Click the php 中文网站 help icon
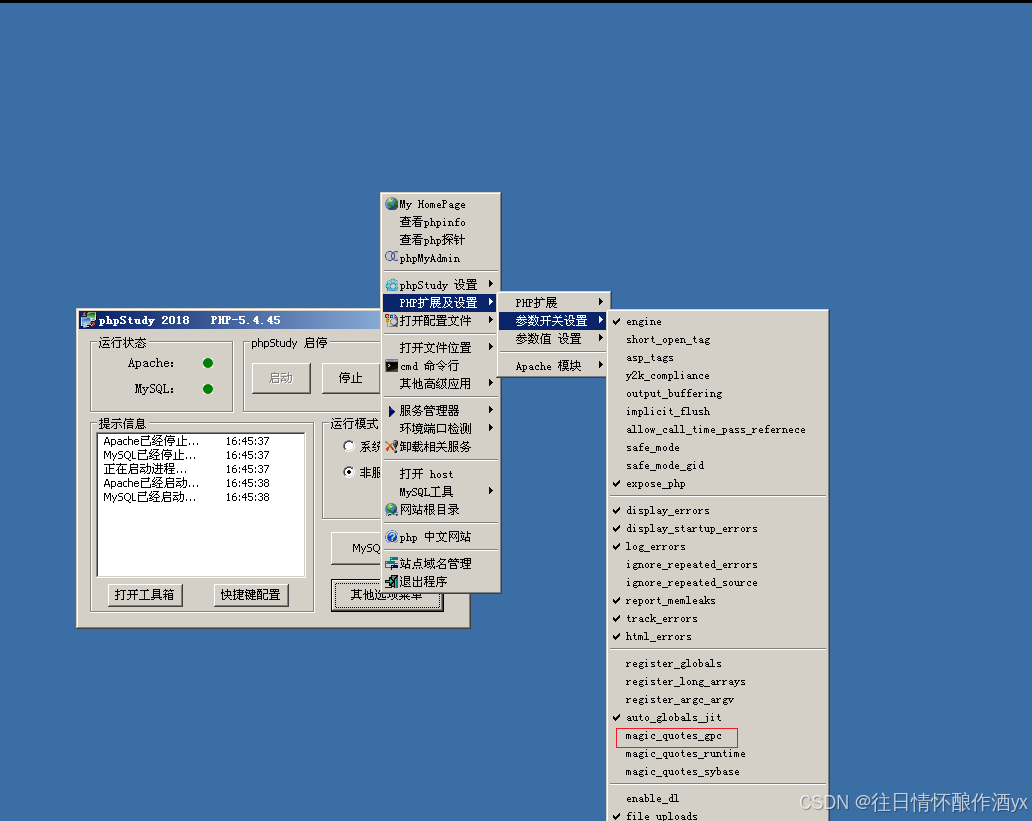 point(392,537)
